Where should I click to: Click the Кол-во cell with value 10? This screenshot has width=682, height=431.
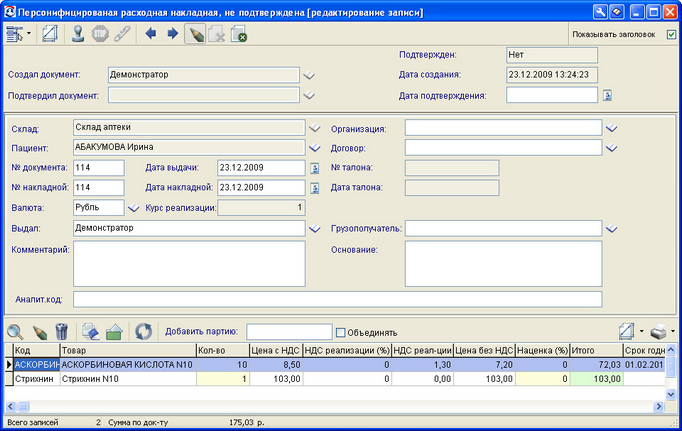point(223,364)
